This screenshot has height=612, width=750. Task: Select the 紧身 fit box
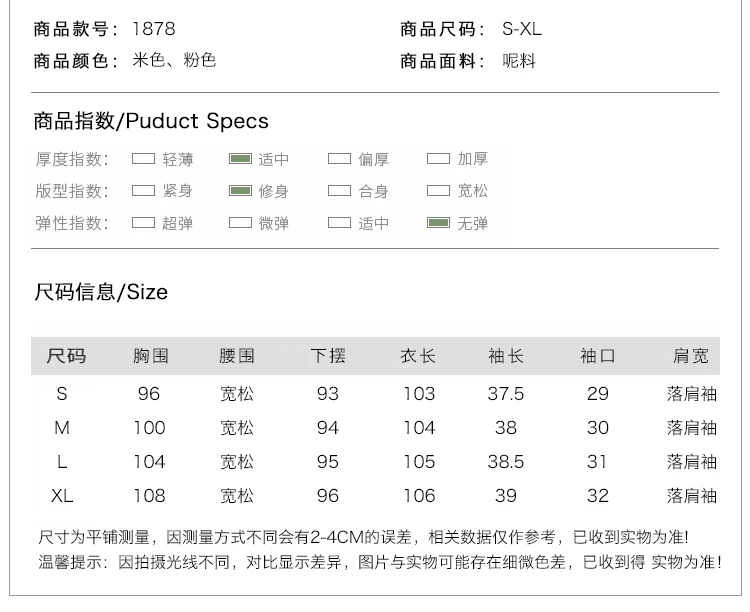click(x=143, y=190)
